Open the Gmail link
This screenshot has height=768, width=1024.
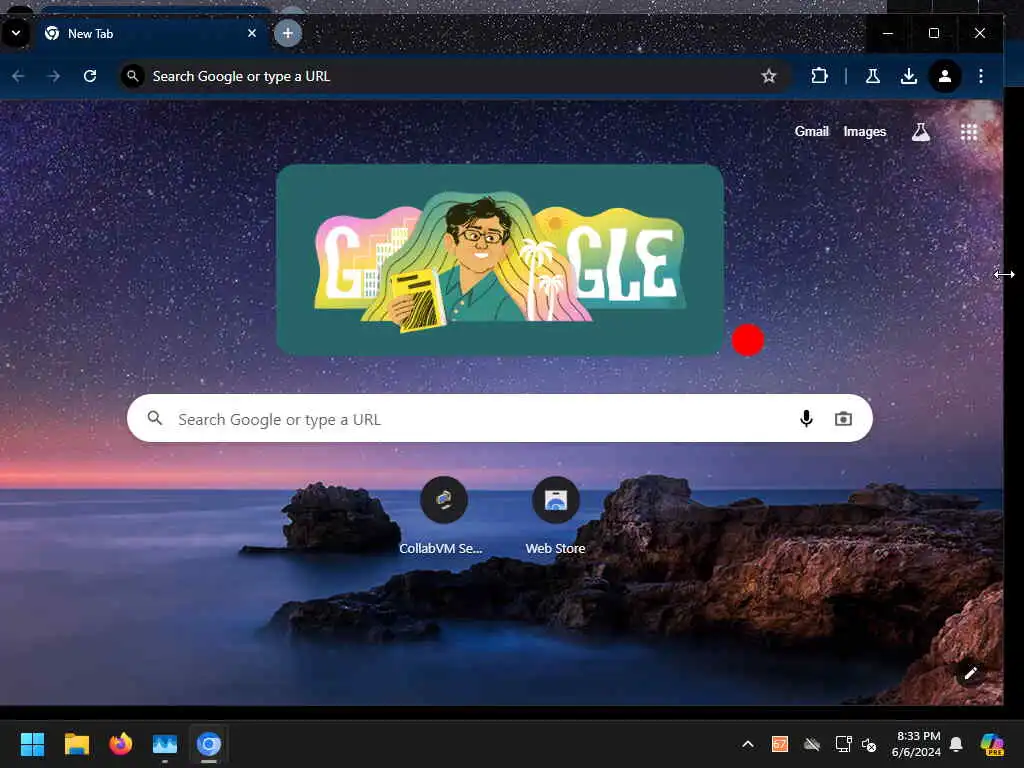pos(811,131)
